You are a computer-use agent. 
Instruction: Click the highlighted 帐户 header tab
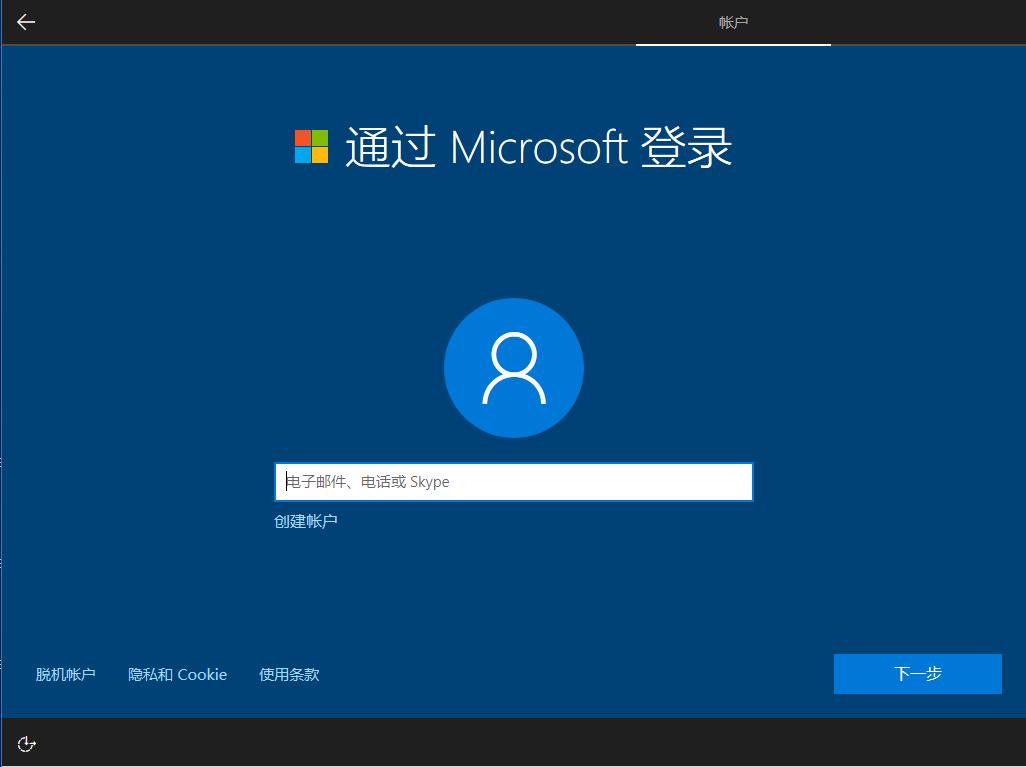[x=733, y=22]
